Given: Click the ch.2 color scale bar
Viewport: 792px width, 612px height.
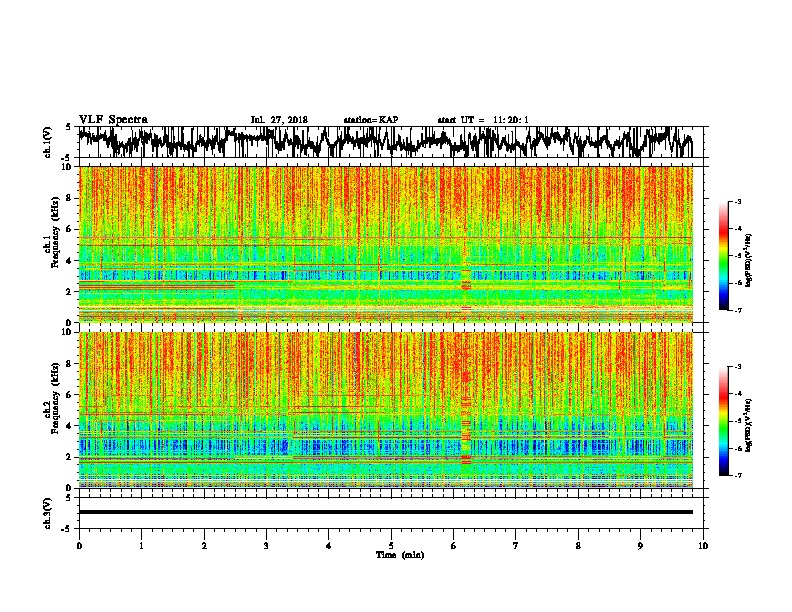Looking at the screenshot, I should click(723, 421).
